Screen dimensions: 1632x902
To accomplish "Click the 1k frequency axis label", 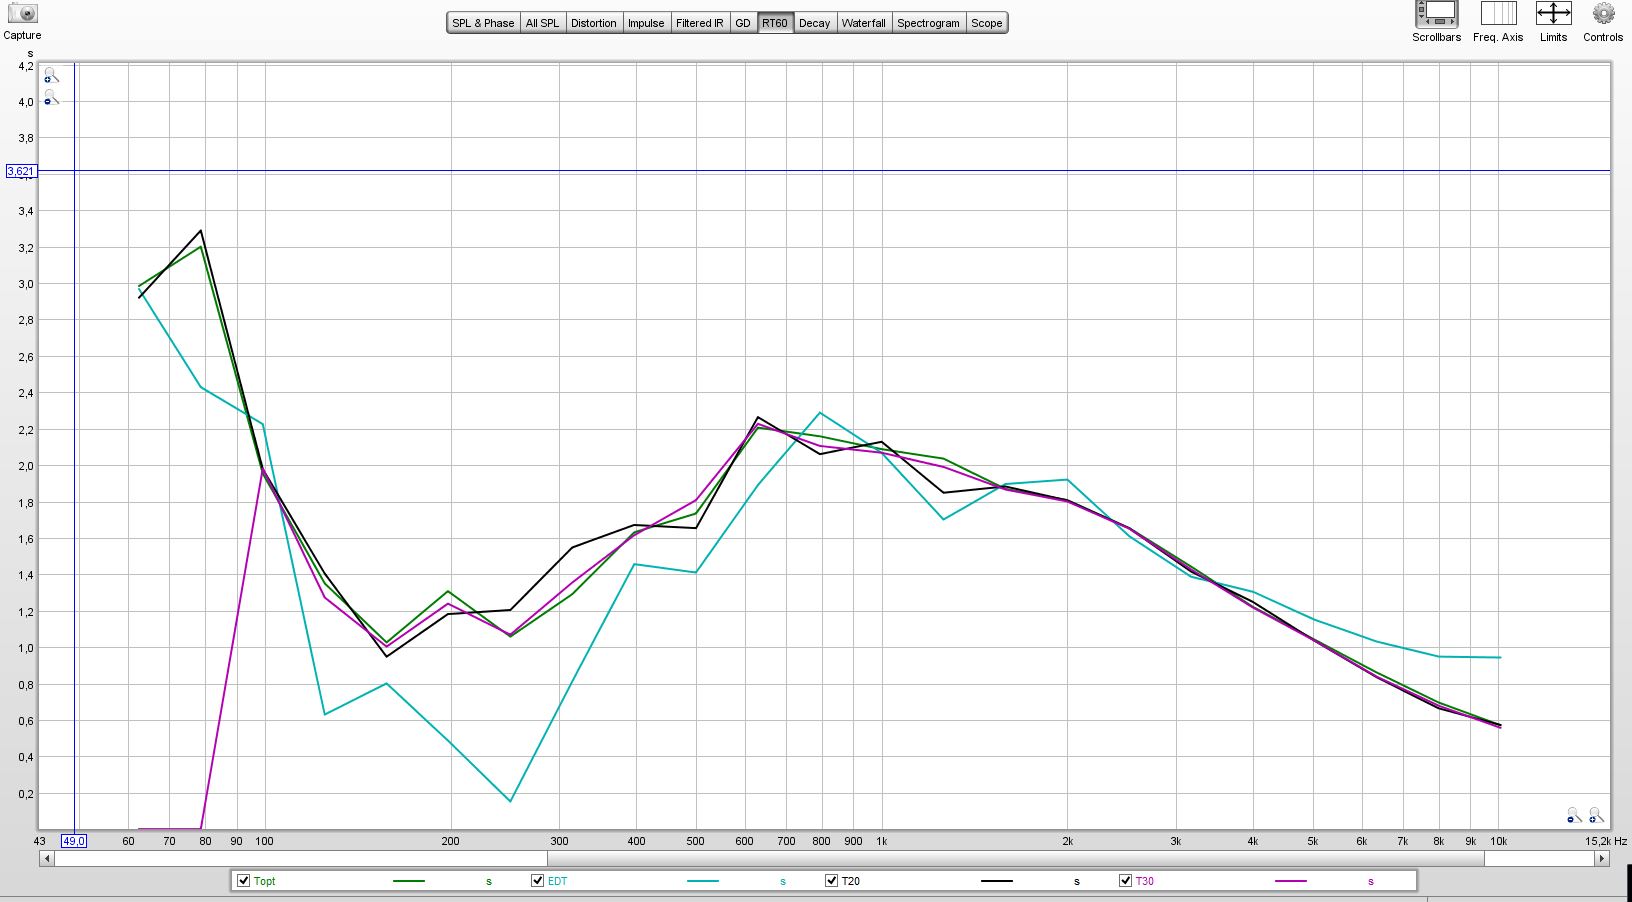I will [x=882, y=841].
